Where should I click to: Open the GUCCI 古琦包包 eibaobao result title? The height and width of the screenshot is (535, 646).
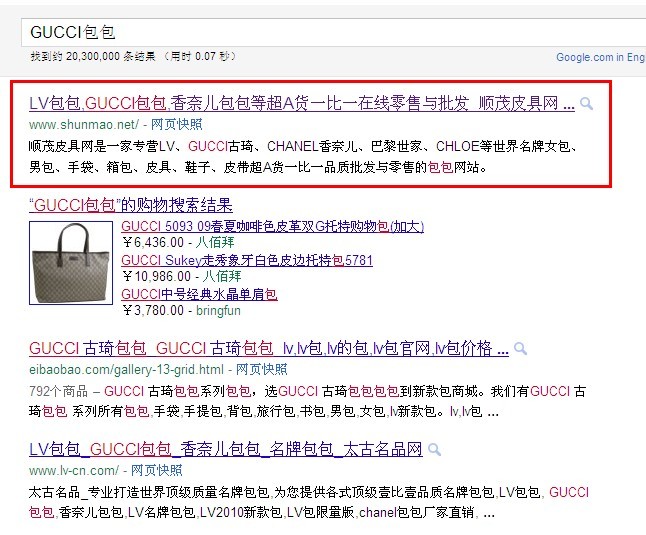tap(269, 348)
